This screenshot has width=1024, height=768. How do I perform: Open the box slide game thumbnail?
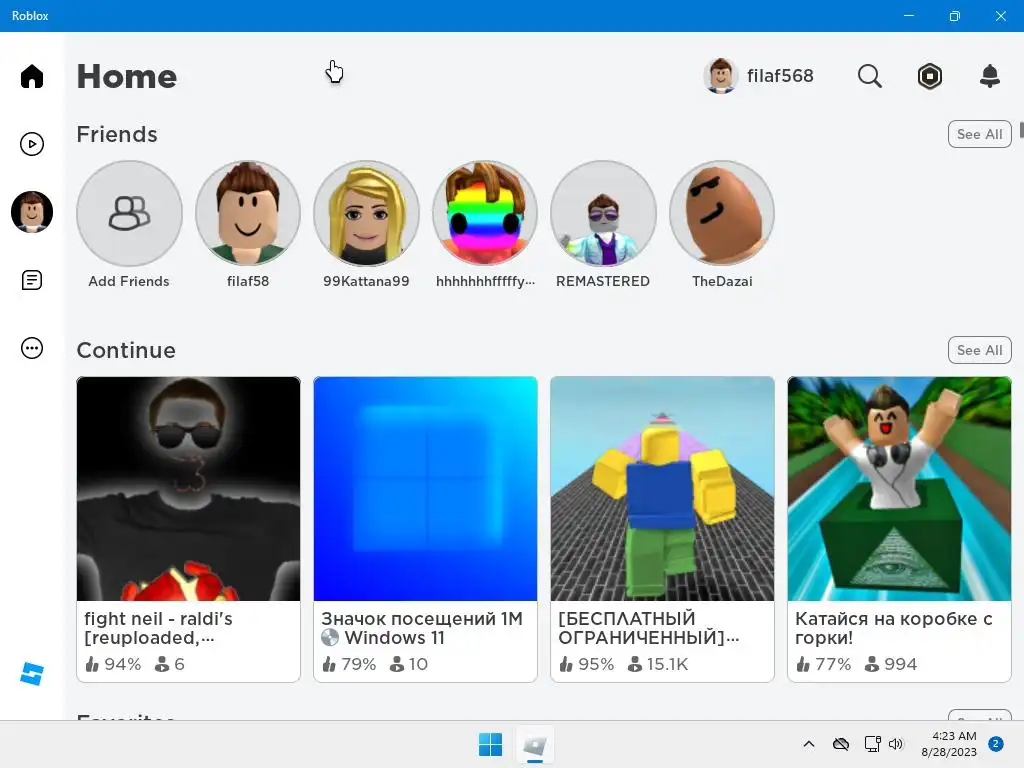click(x=899, y=488)
